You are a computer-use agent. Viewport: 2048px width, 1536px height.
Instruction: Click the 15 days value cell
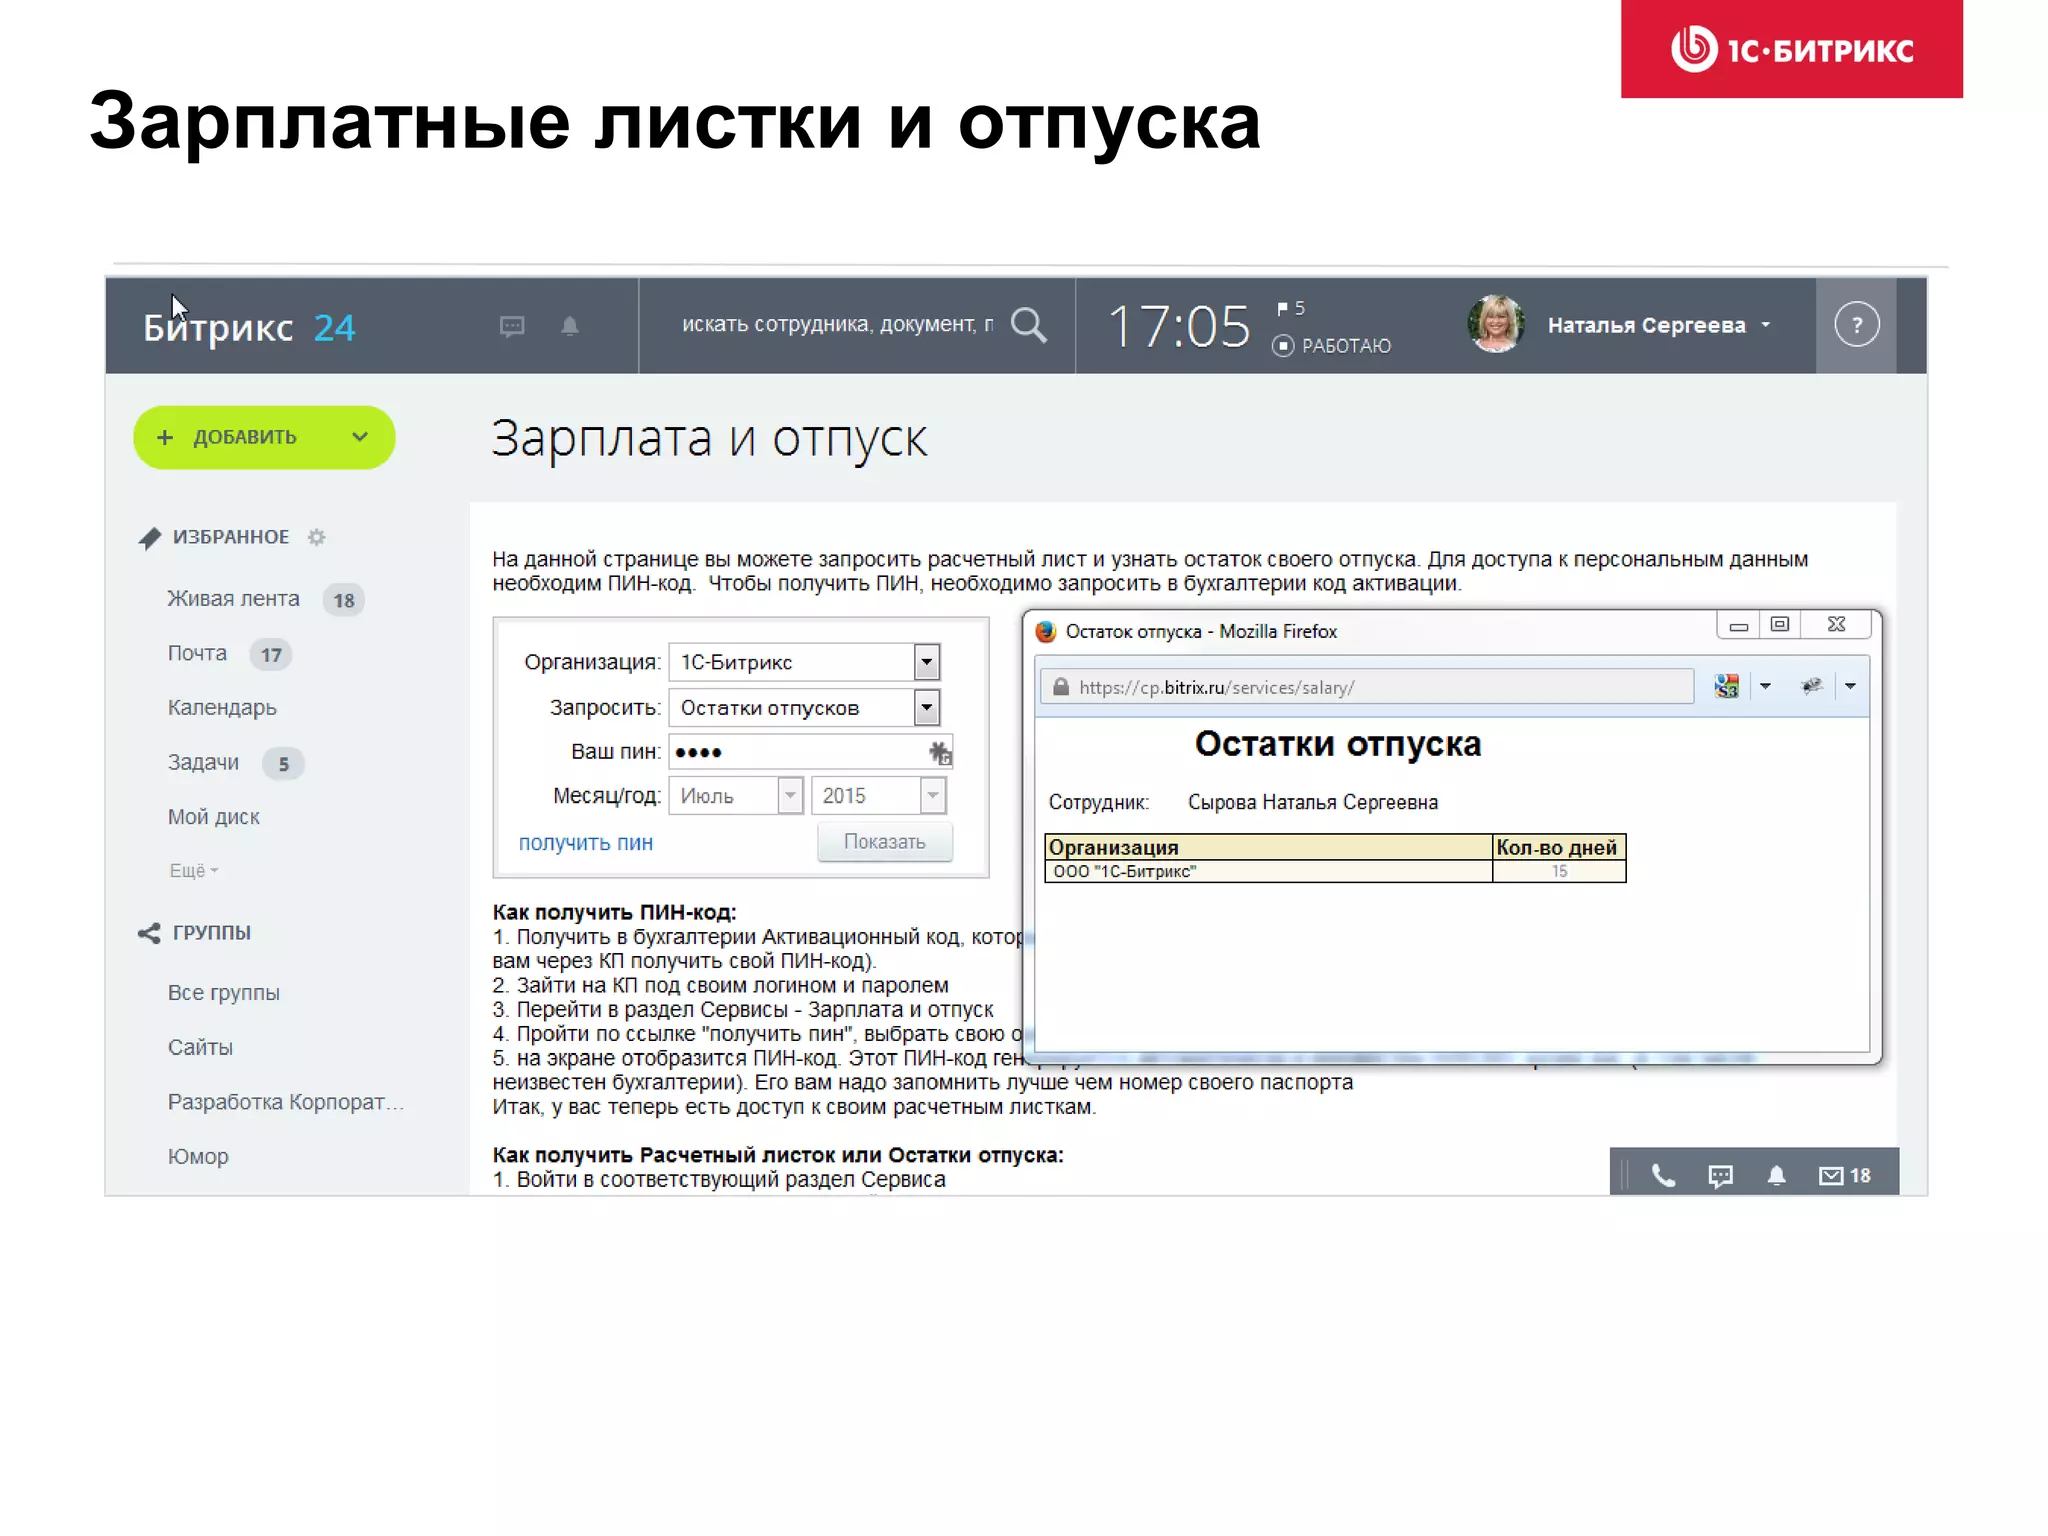click(1558, 872)
